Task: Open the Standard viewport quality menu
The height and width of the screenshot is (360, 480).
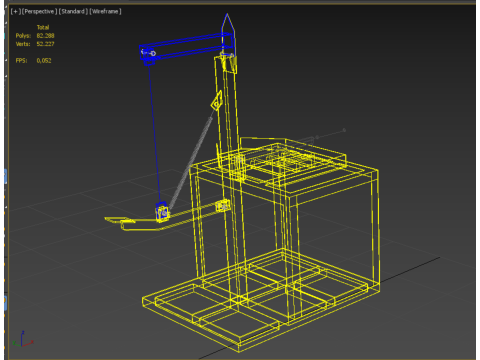Action: (73, 11)
